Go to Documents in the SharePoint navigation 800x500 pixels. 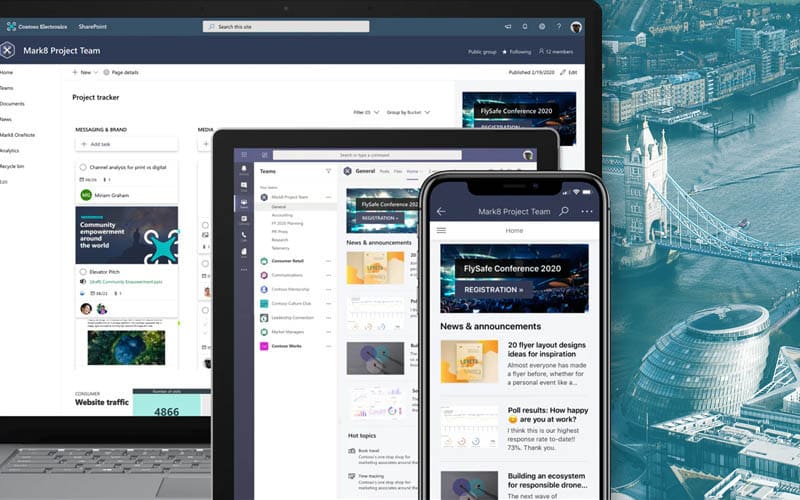[x=12, y=104]
